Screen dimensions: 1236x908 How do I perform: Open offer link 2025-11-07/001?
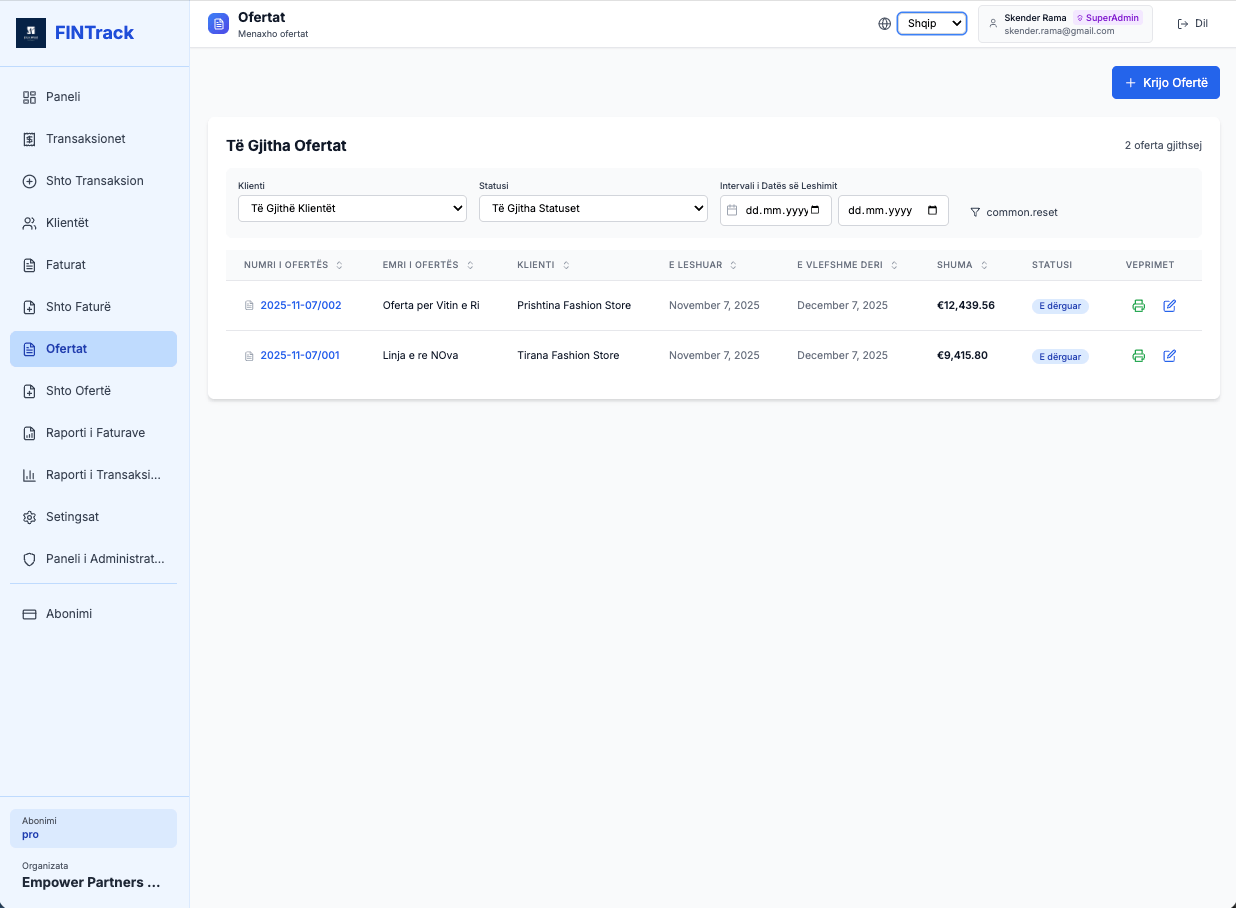[x=300, y=356]
